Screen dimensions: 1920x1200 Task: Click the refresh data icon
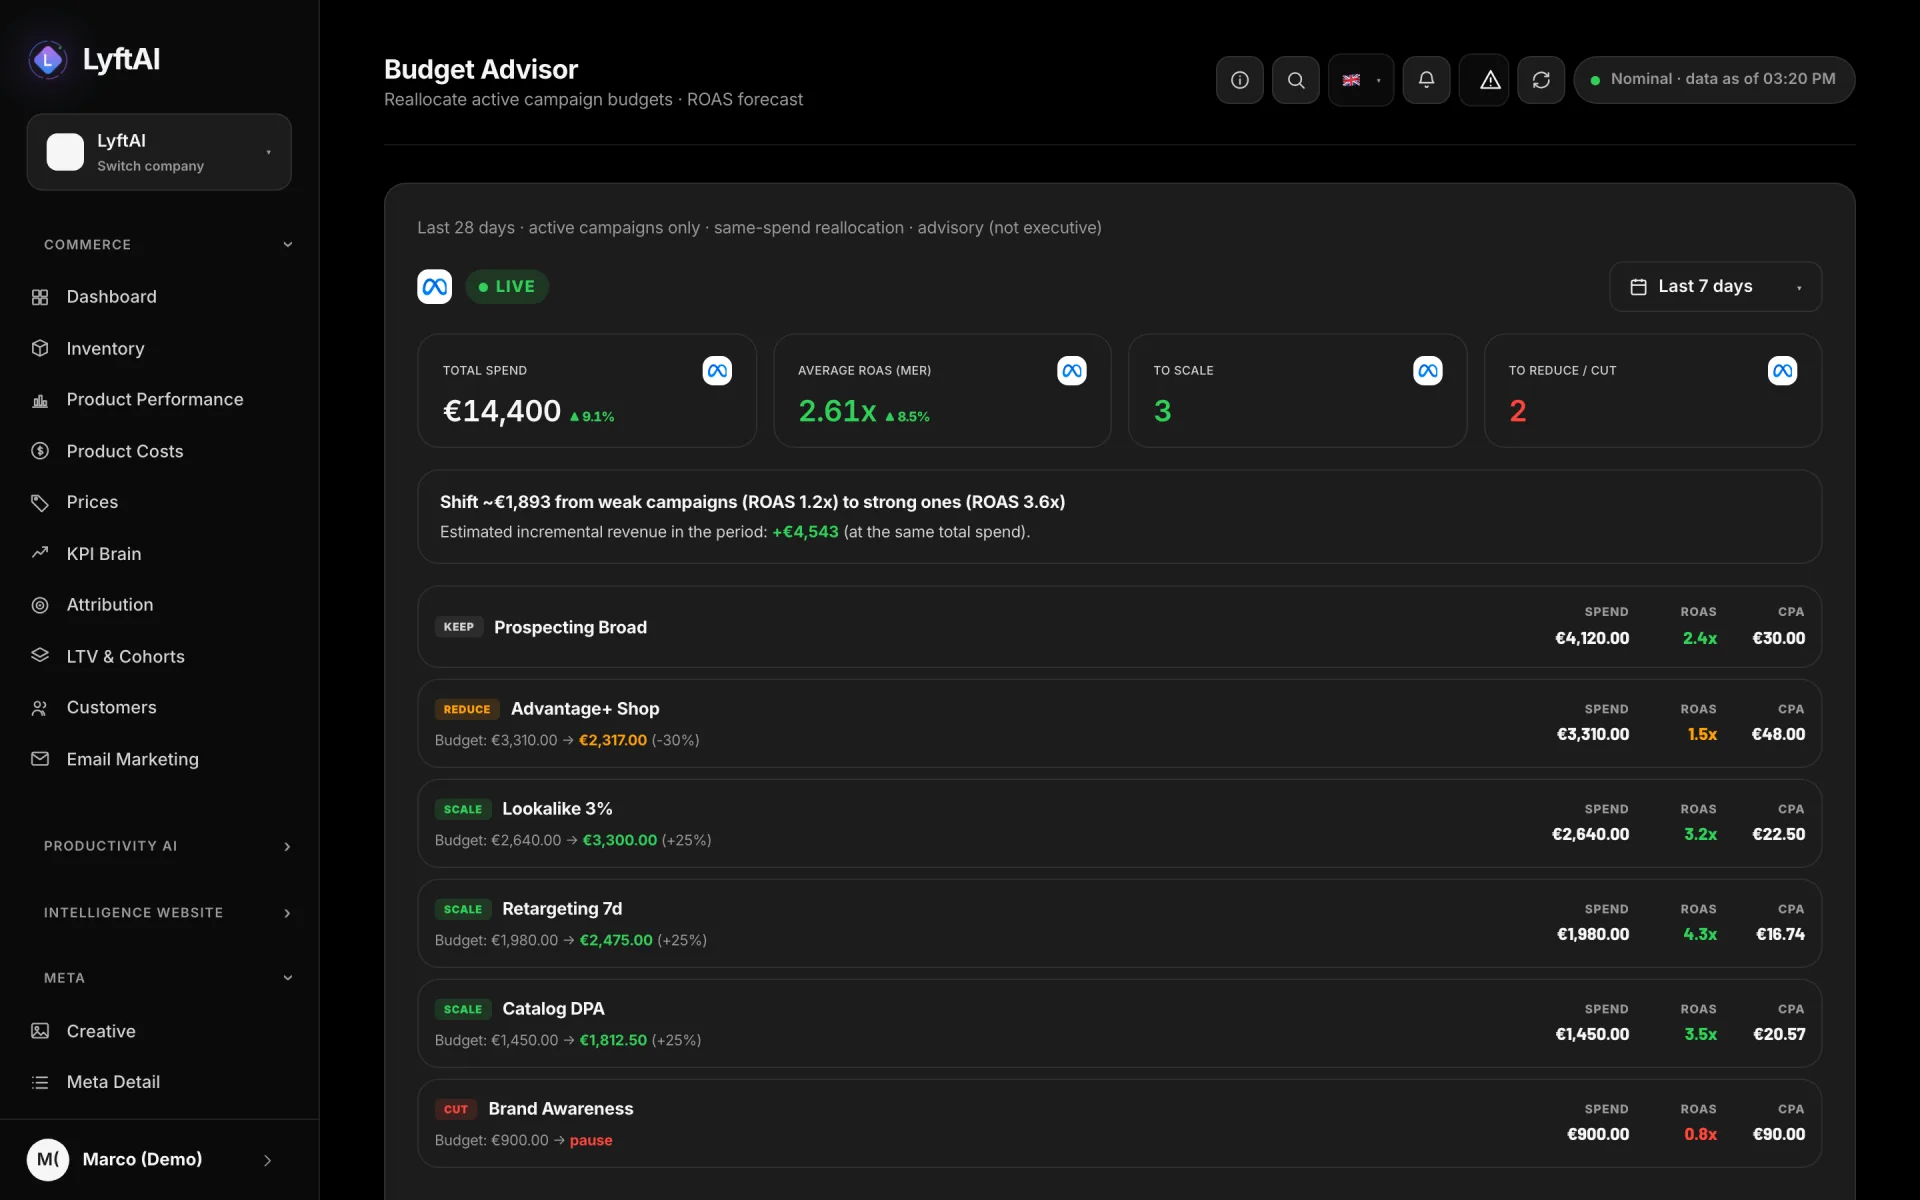[x=1541, y=80]
